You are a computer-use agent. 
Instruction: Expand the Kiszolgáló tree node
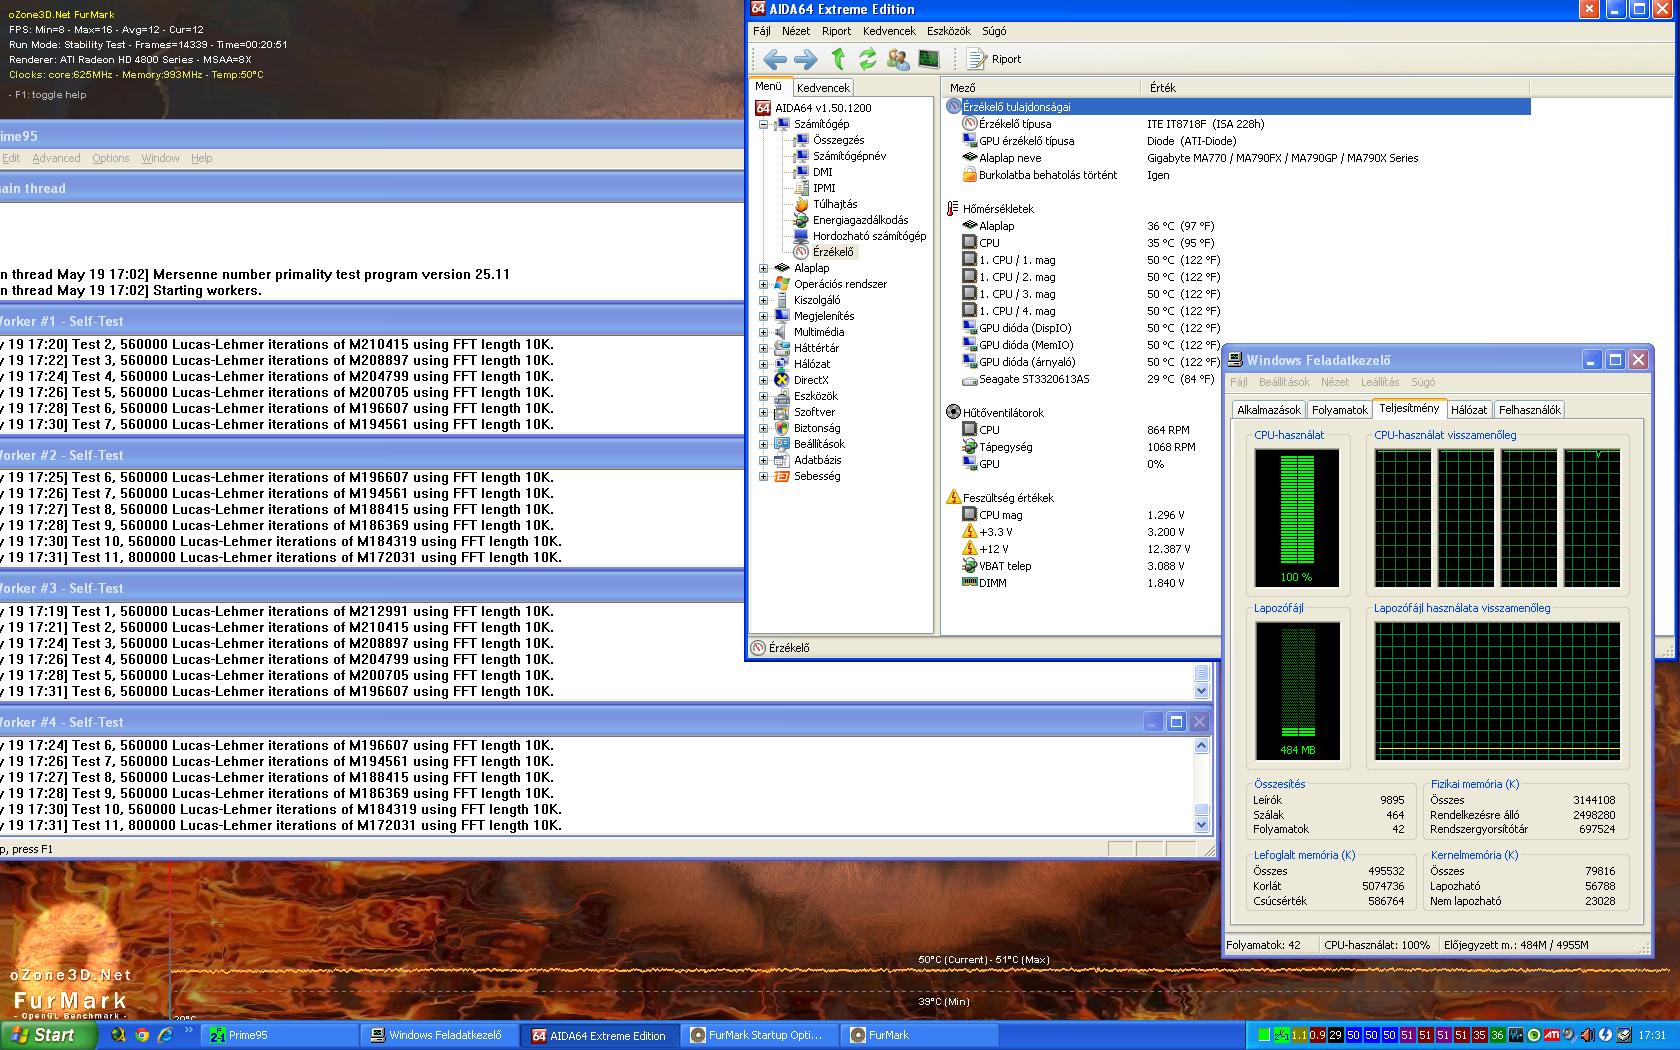coord(763,300)
